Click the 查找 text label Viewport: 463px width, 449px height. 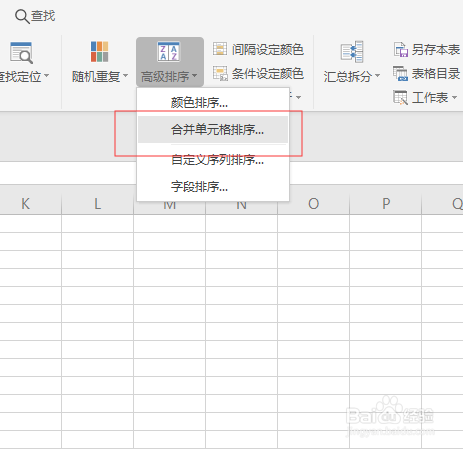[x=43, y=16]
